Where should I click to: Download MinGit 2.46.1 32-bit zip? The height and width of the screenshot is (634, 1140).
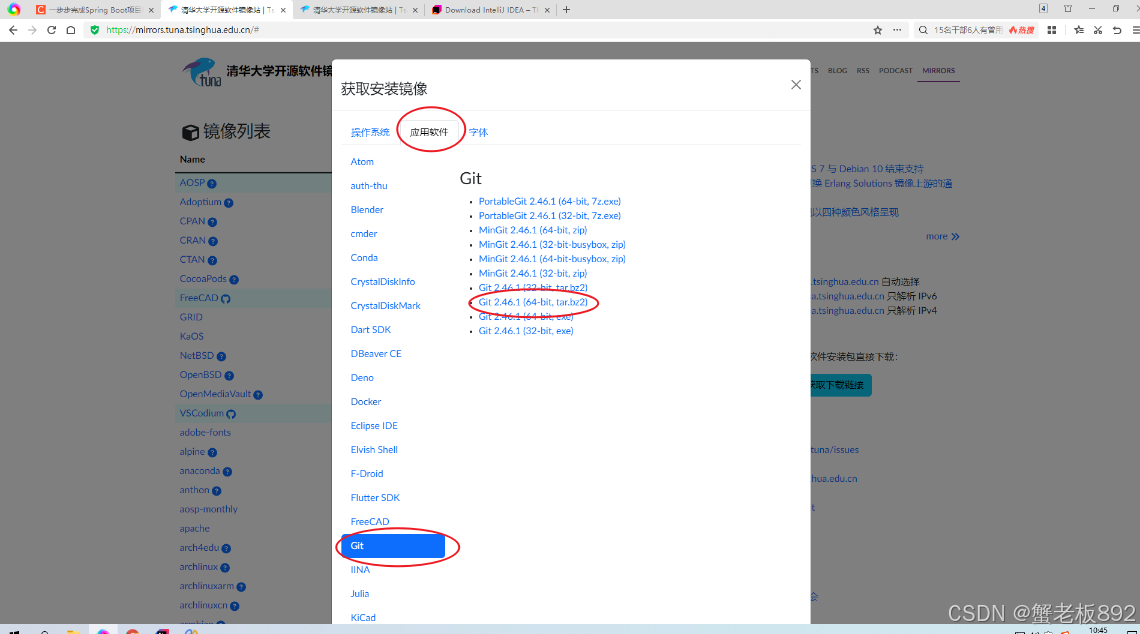coord(533,273)
